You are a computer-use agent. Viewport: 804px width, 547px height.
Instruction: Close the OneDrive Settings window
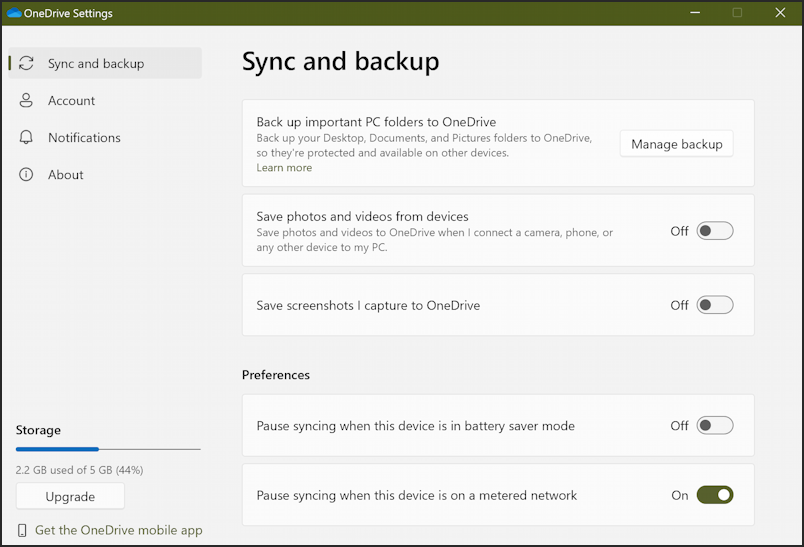(x=780, y=12)
